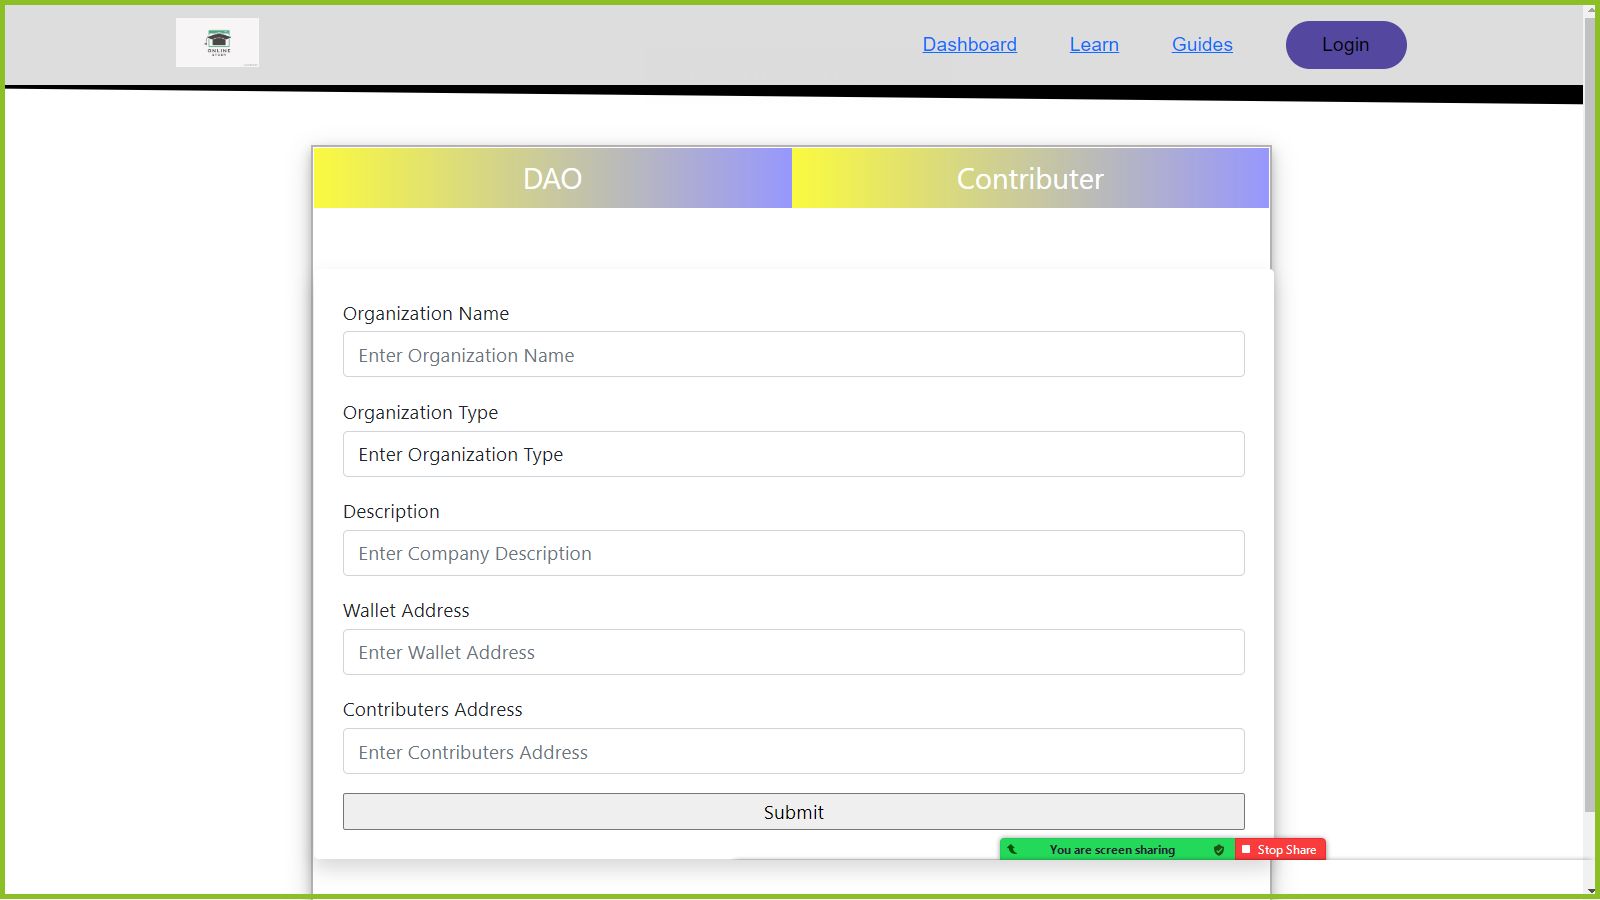Click the phone icon in sharing bar
1600x900 pixels.
[x=1012, y=850]
